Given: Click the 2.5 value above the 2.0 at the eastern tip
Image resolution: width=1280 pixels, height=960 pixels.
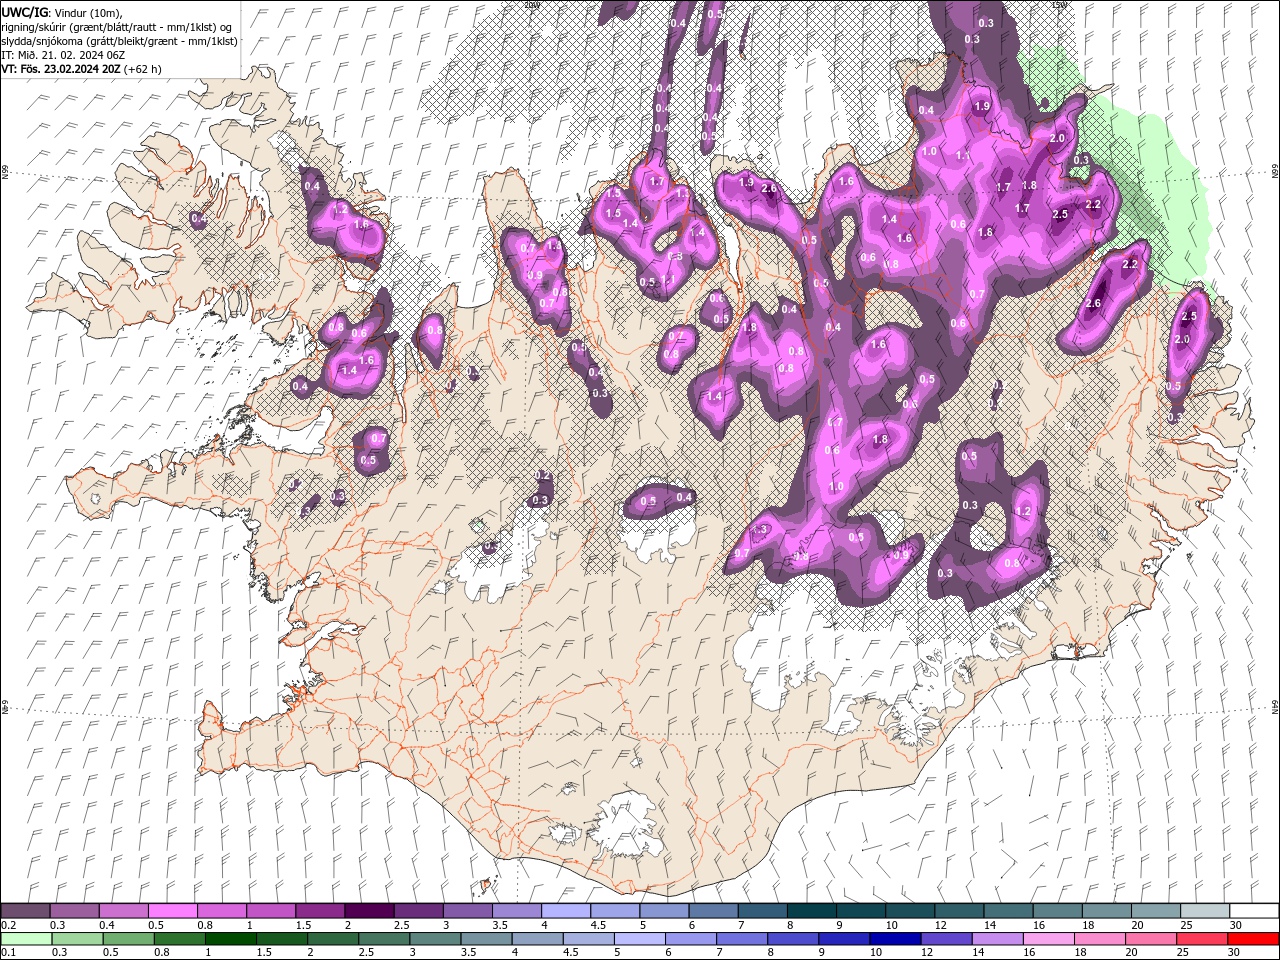Looking at the screenshot, I should pyautogui.click(x=1189, y=317).
